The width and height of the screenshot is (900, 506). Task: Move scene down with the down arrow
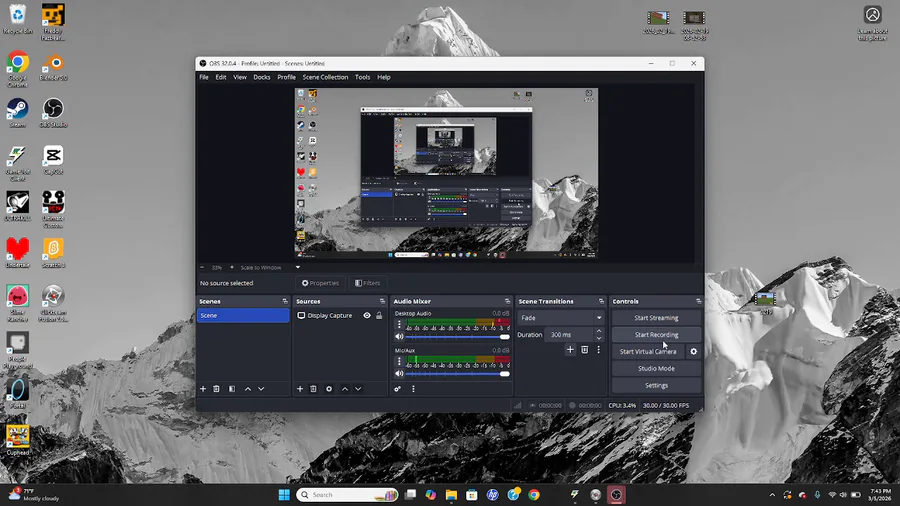tap(261, 389)
